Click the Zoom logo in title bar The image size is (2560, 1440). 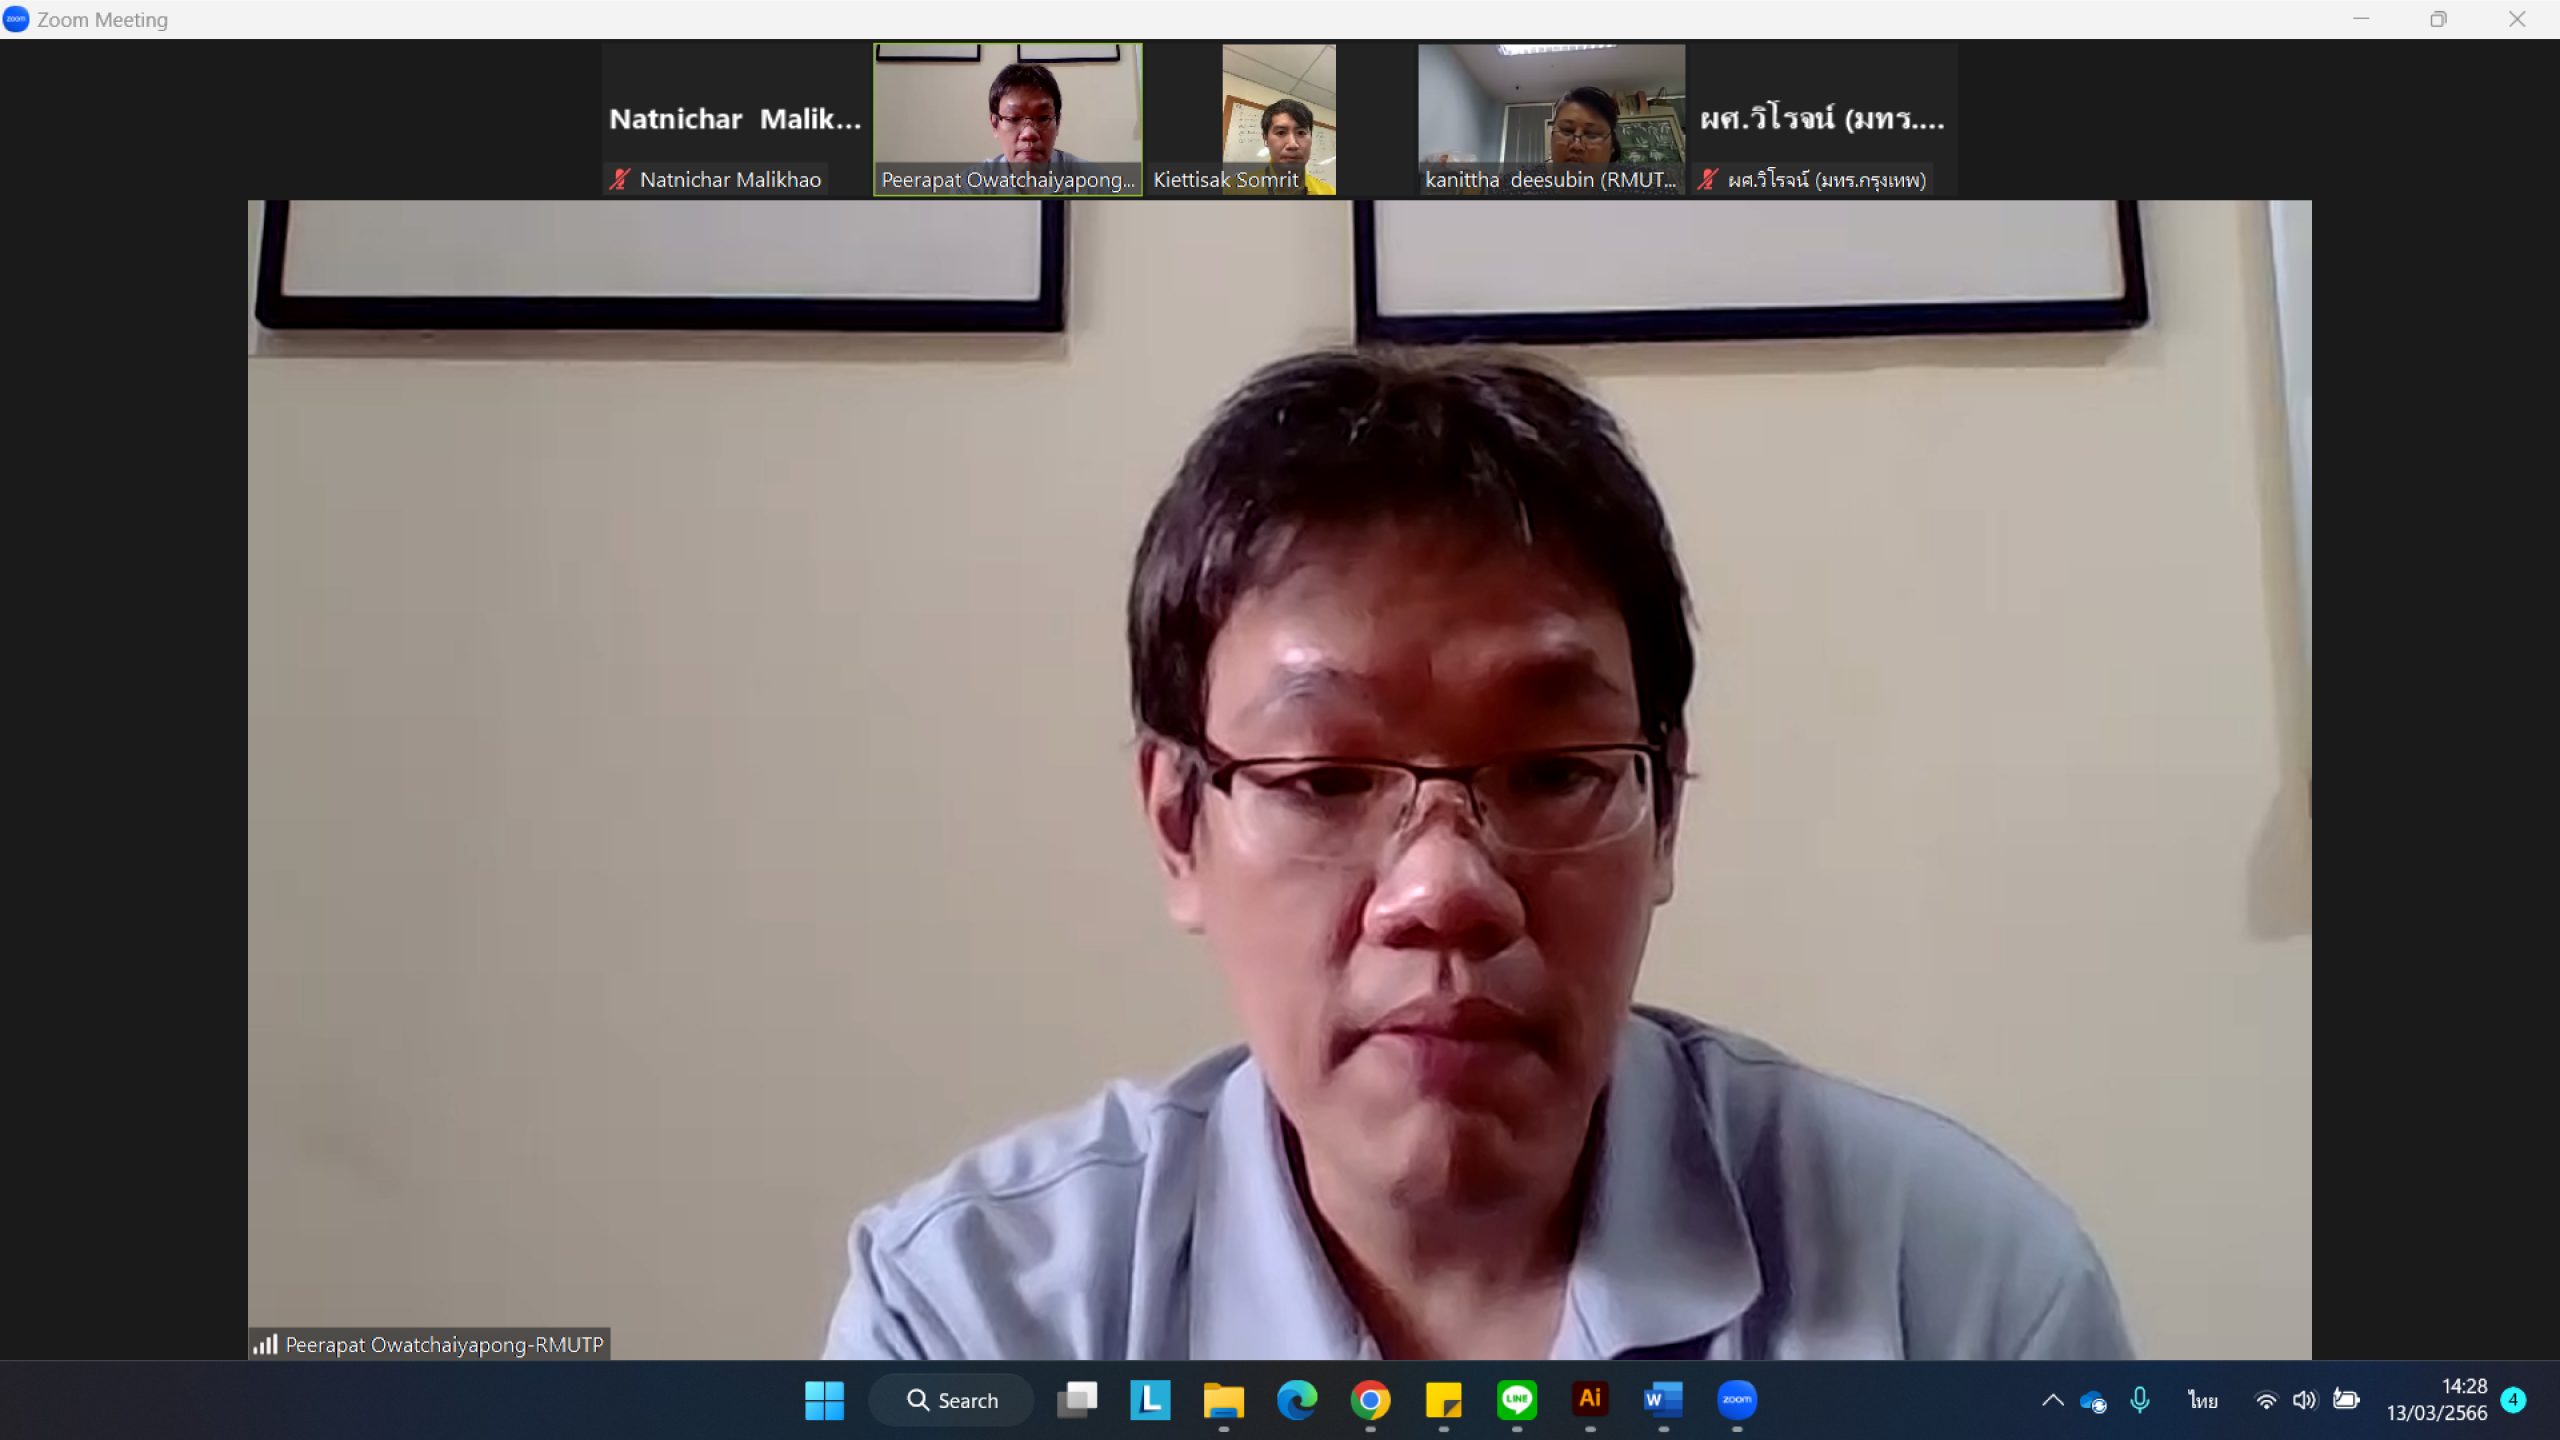pos(16,19)
